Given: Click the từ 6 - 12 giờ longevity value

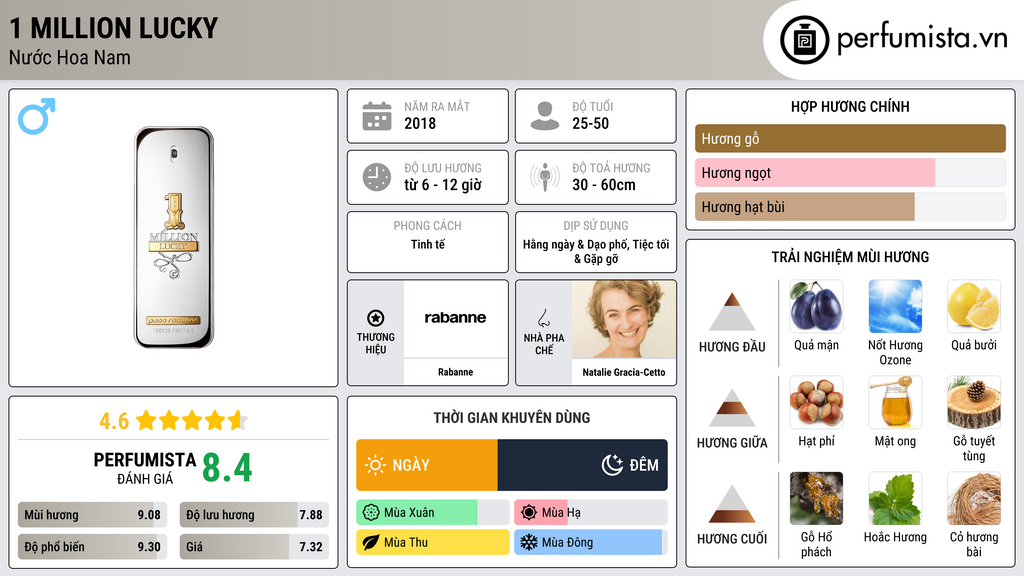Looking at the screenshot, I should pyautogui.click(x=443, y=185).
